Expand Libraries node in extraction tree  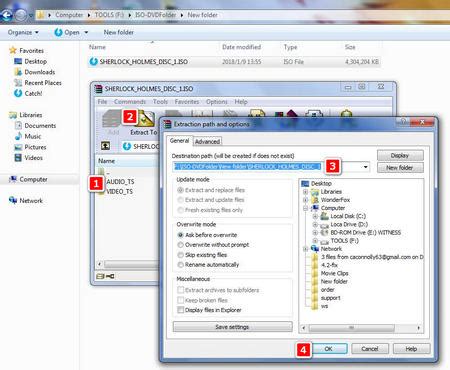(x=305, y=192)
